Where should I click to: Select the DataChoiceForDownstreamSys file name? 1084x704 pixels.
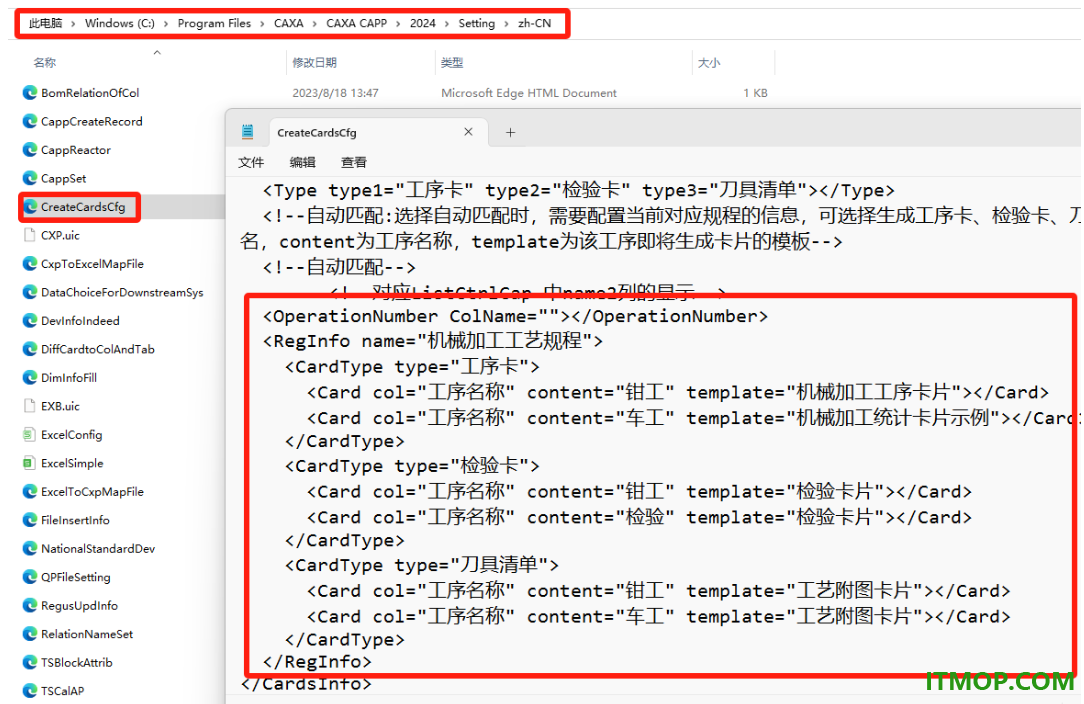[x=122, y=293]
